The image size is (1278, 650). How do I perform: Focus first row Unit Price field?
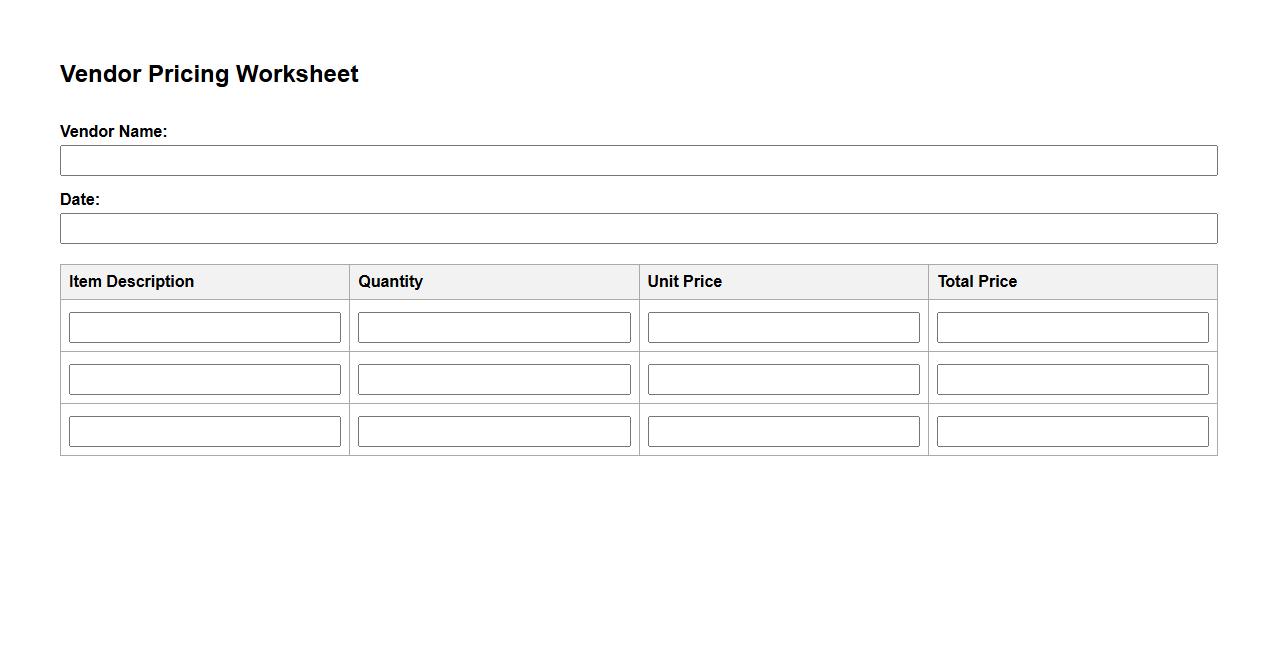[783, 327]
